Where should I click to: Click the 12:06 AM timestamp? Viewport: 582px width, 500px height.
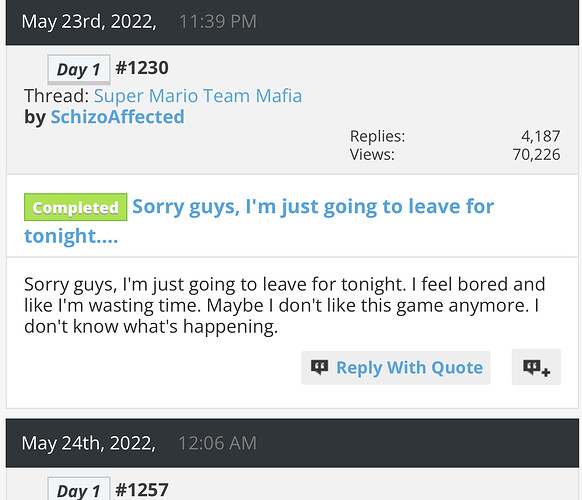pyautogui.click(x=218, y=443)
